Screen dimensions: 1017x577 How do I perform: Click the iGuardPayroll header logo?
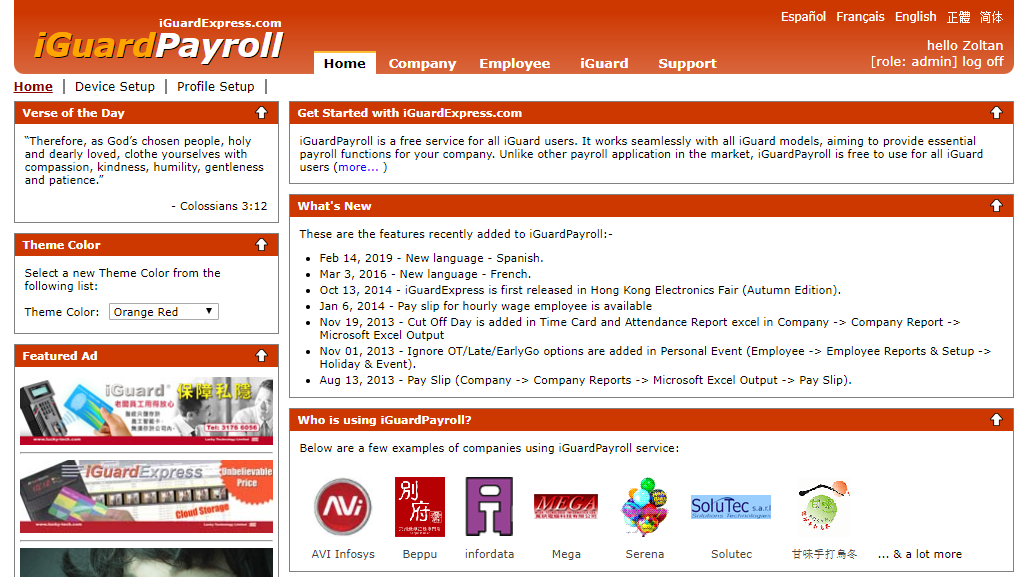pyautogui.click(x=159, y=45)
